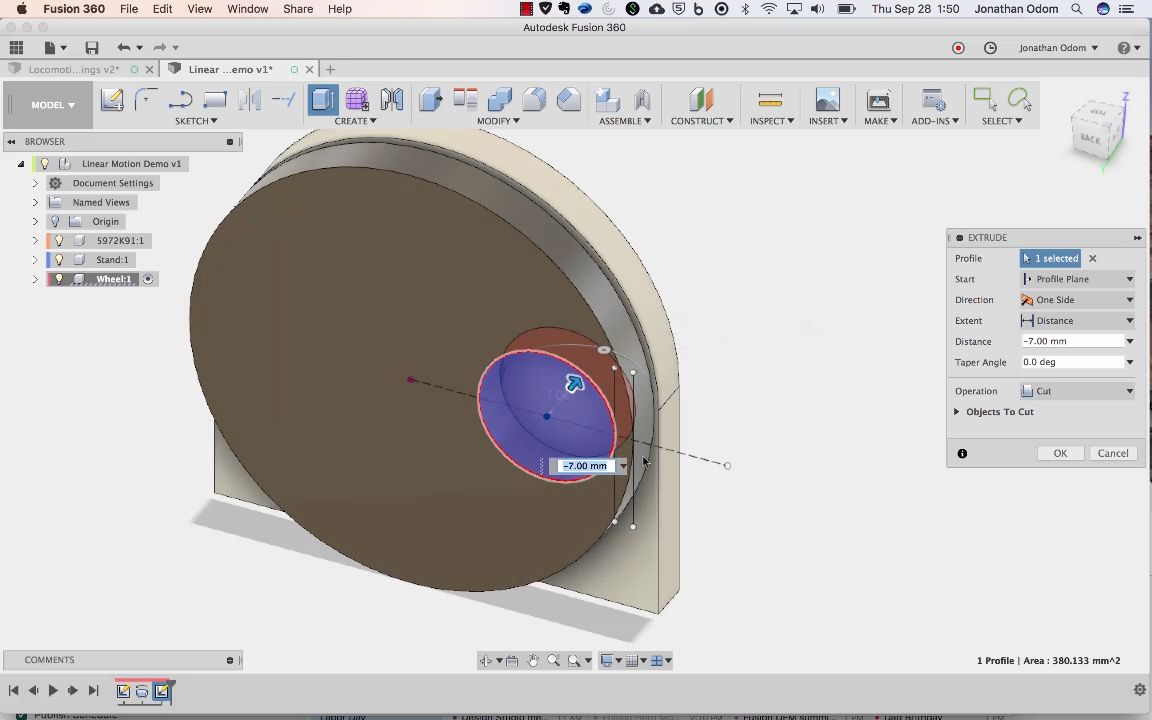The height and width of the screenshot is (720, 1152).
Task: Open the MODIFY menu dropdown
Action: coord(498,121)
